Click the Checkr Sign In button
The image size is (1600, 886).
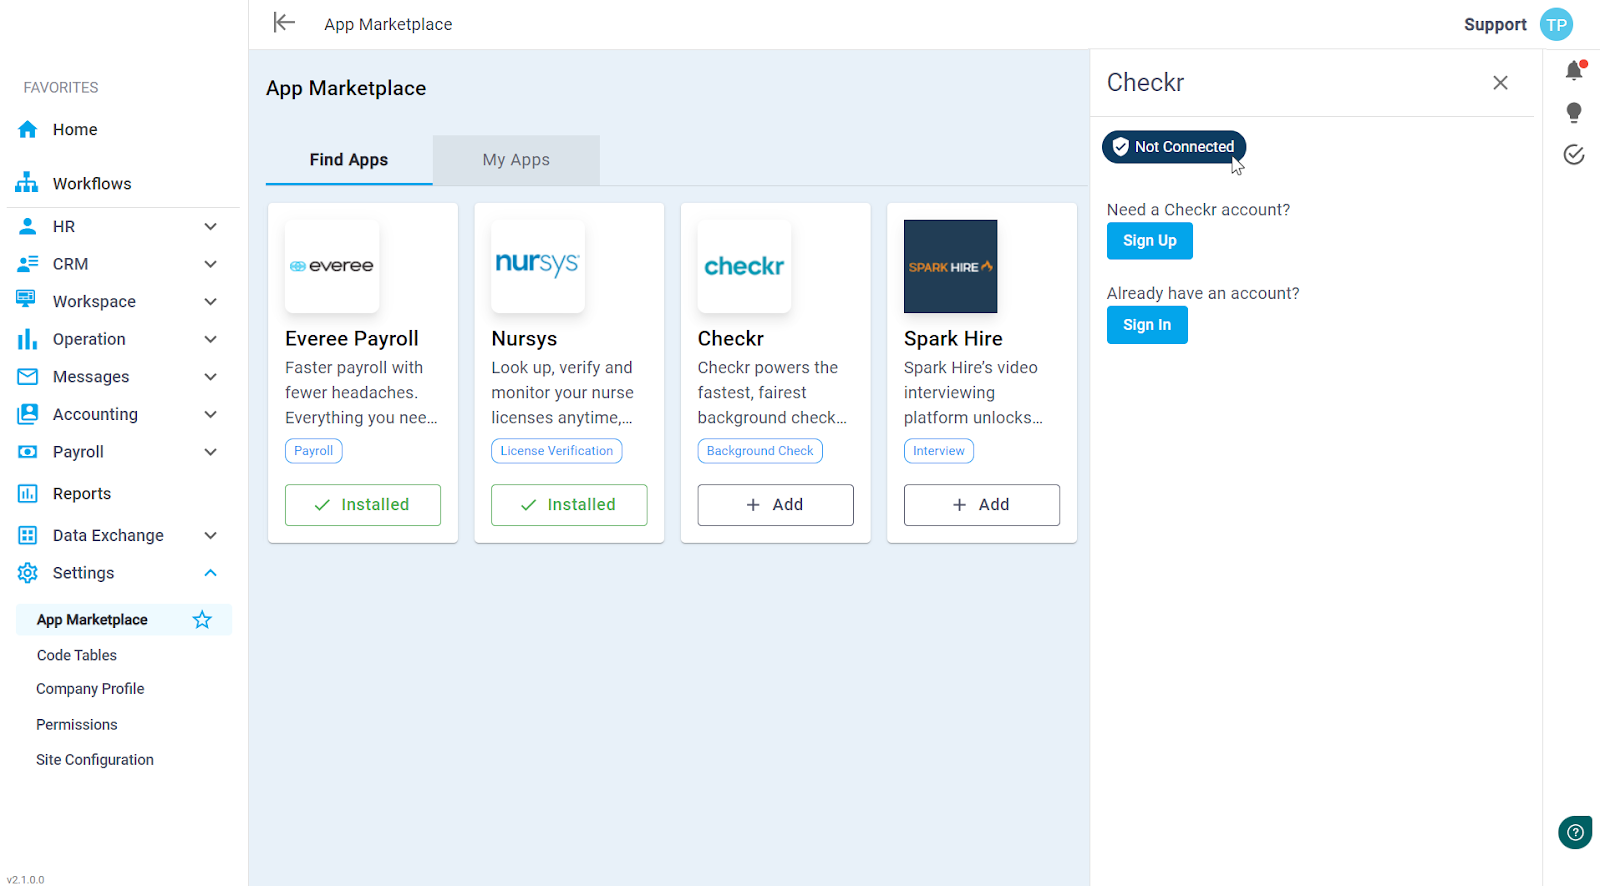tap(1147, 325)
